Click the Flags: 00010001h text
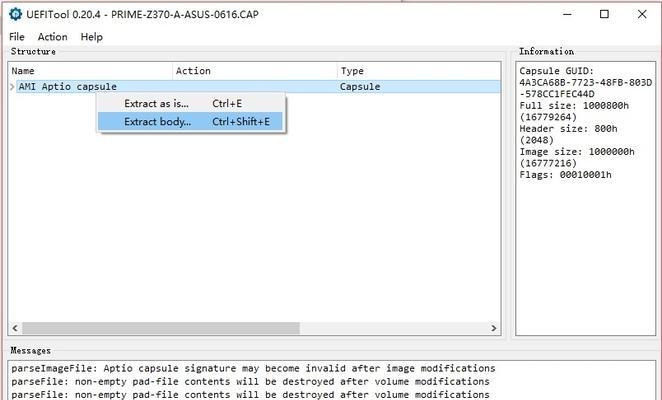This screenshot has height=400, width=662. [565, 175]
